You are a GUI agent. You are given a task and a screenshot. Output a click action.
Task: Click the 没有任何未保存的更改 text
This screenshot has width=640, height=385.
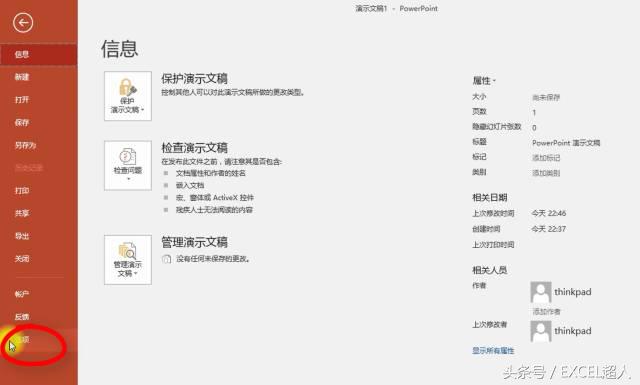tap(213, 259)
